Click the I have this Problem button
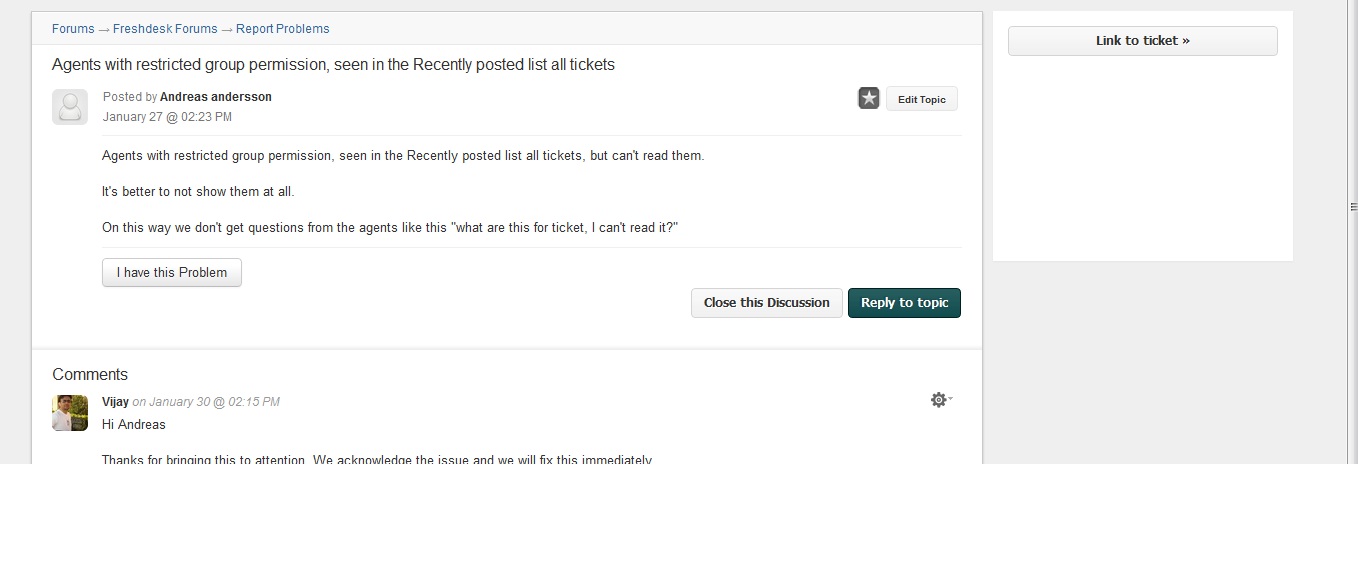 tap(172, 273)
